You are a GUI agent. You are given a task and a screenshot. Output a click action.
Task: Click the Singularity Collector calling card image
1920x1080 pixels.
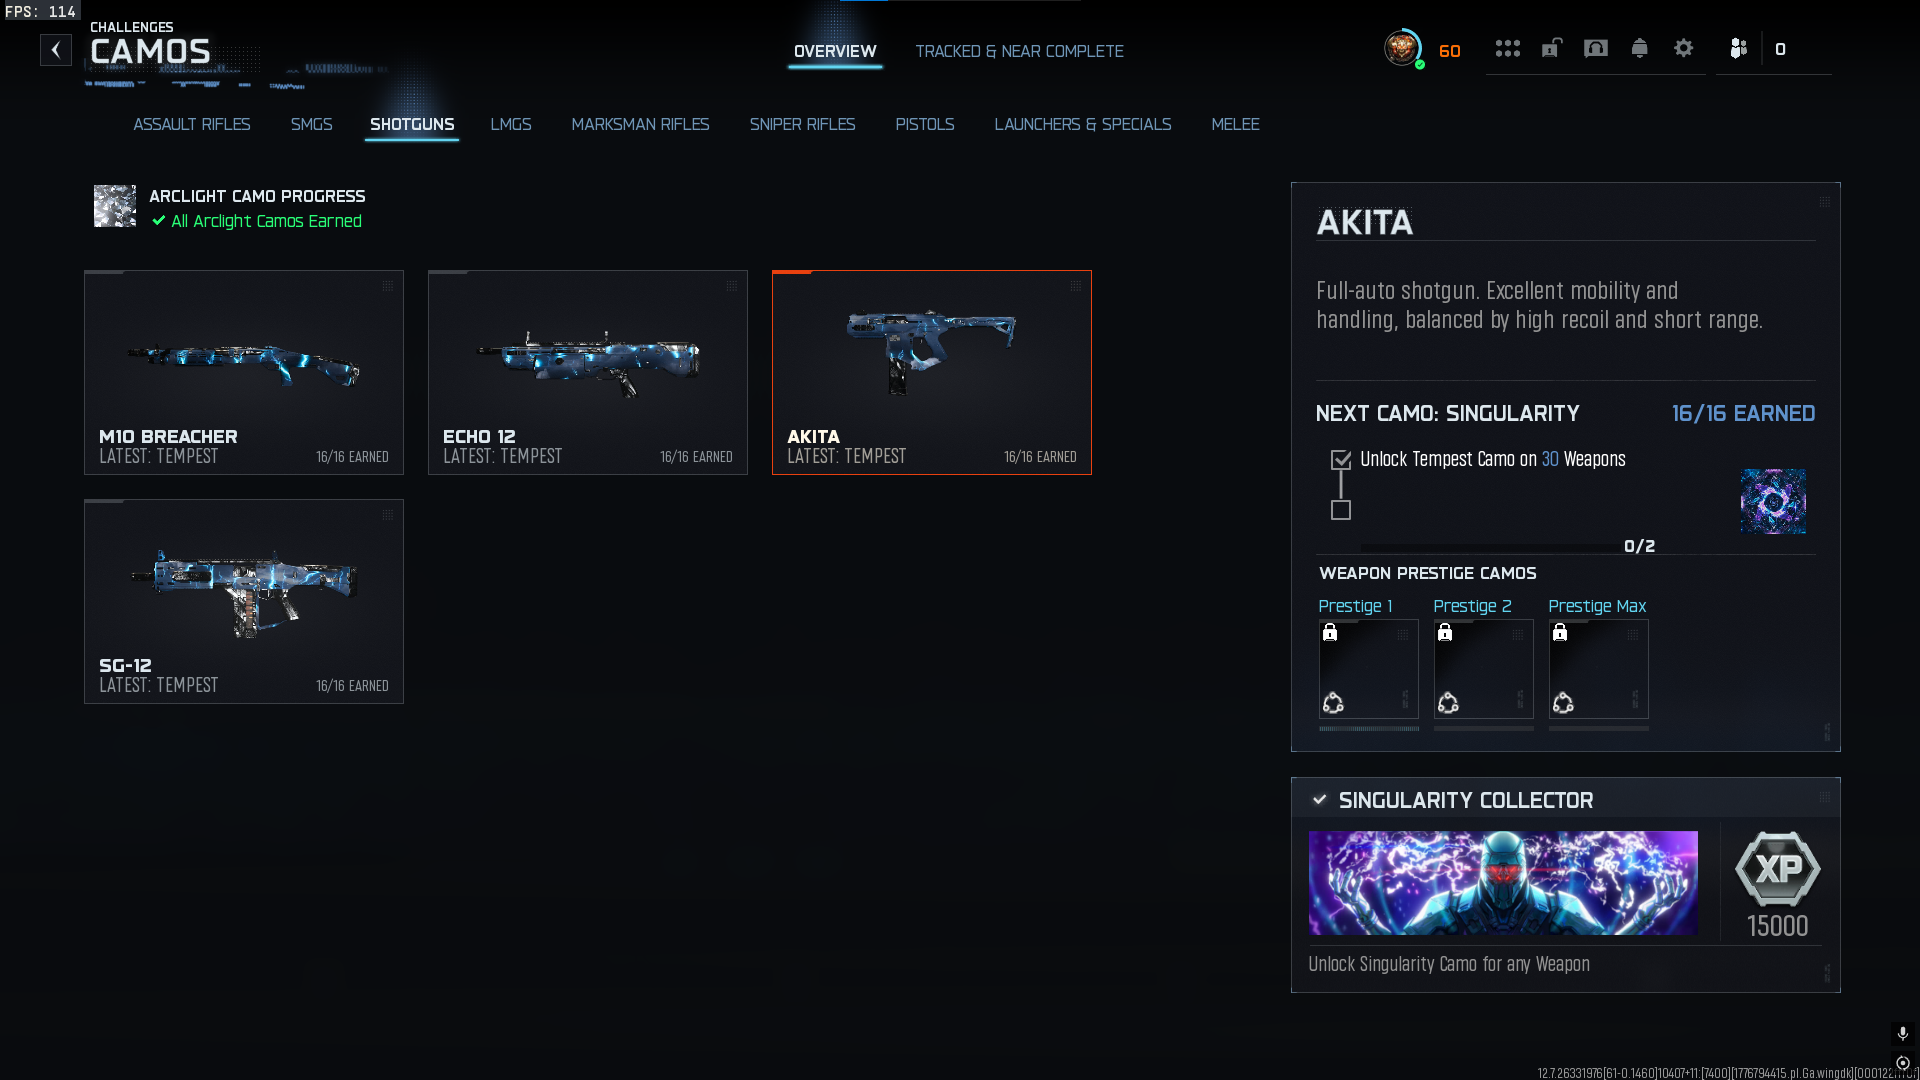pos(1503,883)
